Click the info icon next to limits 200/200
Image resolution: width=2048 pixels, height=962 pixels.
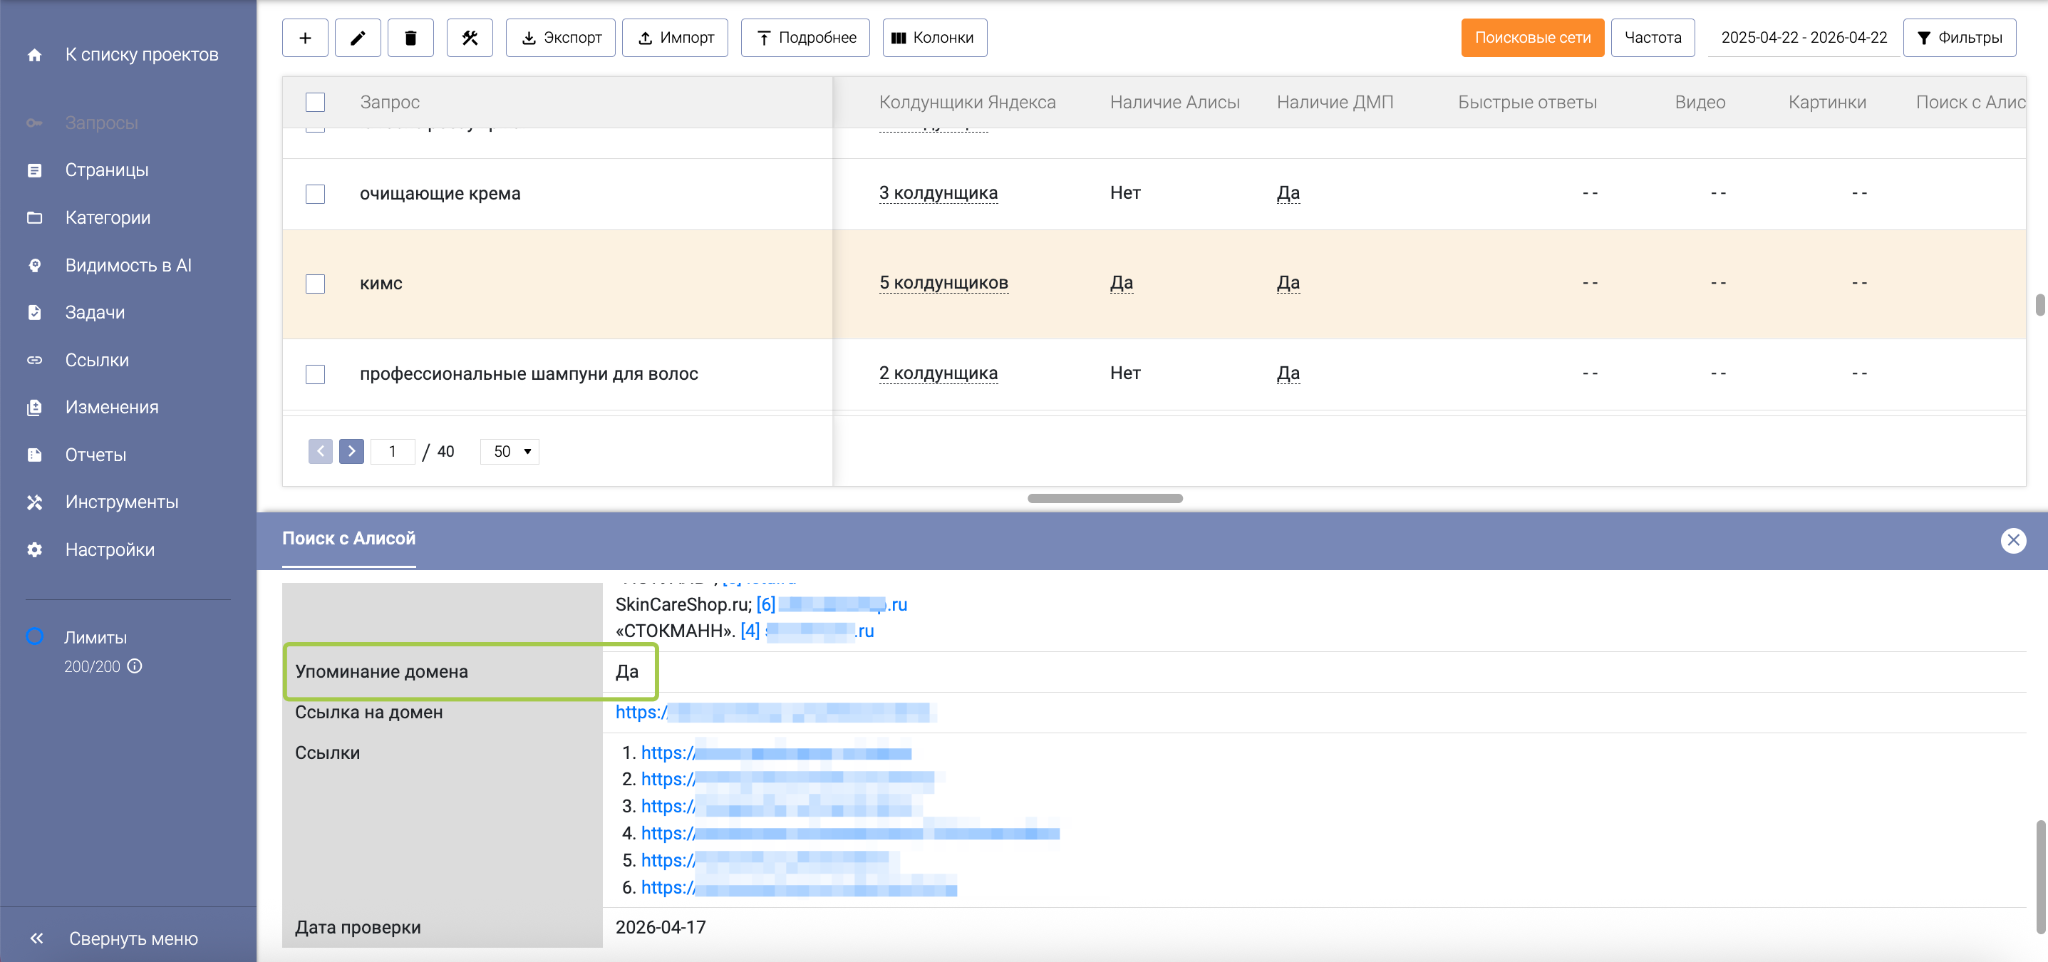click(x=135, y=666)
